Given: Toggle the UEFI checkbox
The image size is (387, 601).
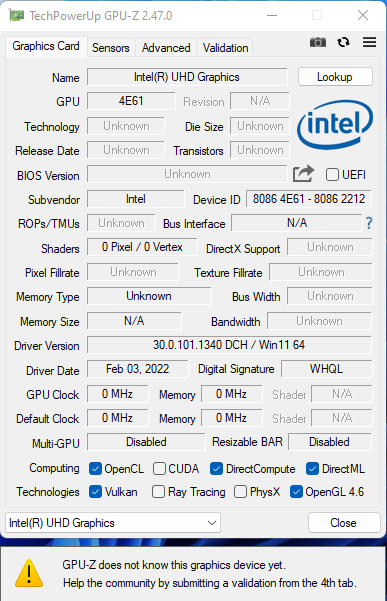Looking at the screenshot, I should click(x=332, y=175).
